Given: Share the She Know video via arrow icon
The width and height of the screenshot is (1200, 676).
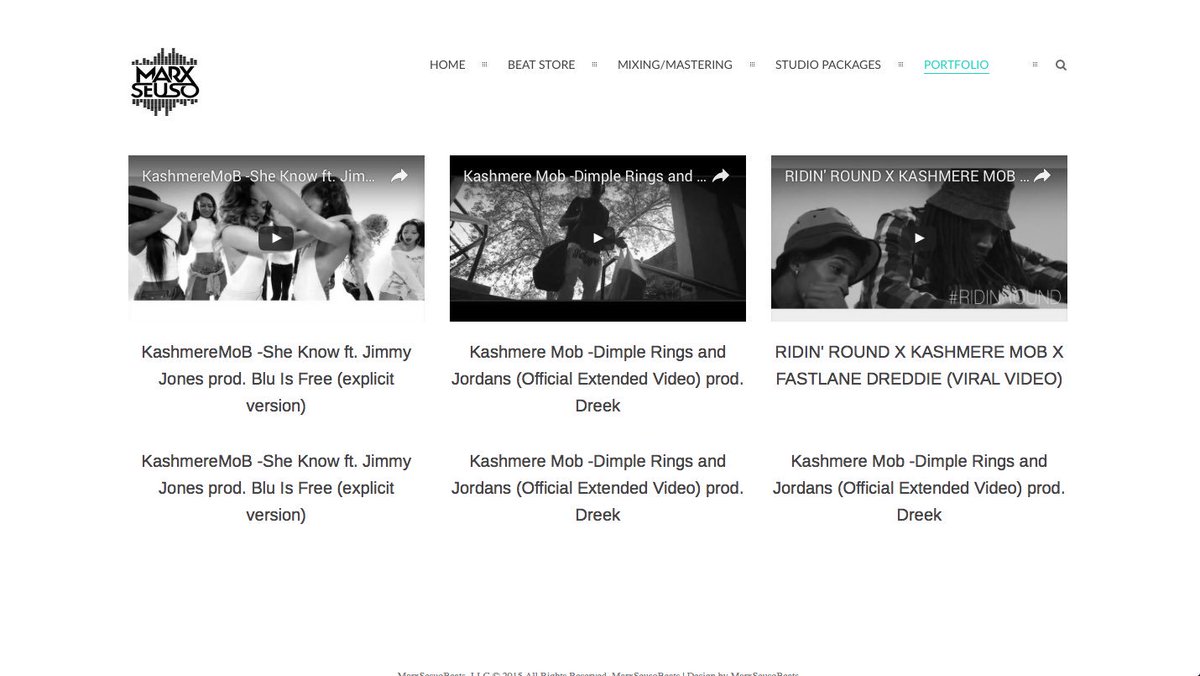Looking at the screenshot, I should 399,176.
